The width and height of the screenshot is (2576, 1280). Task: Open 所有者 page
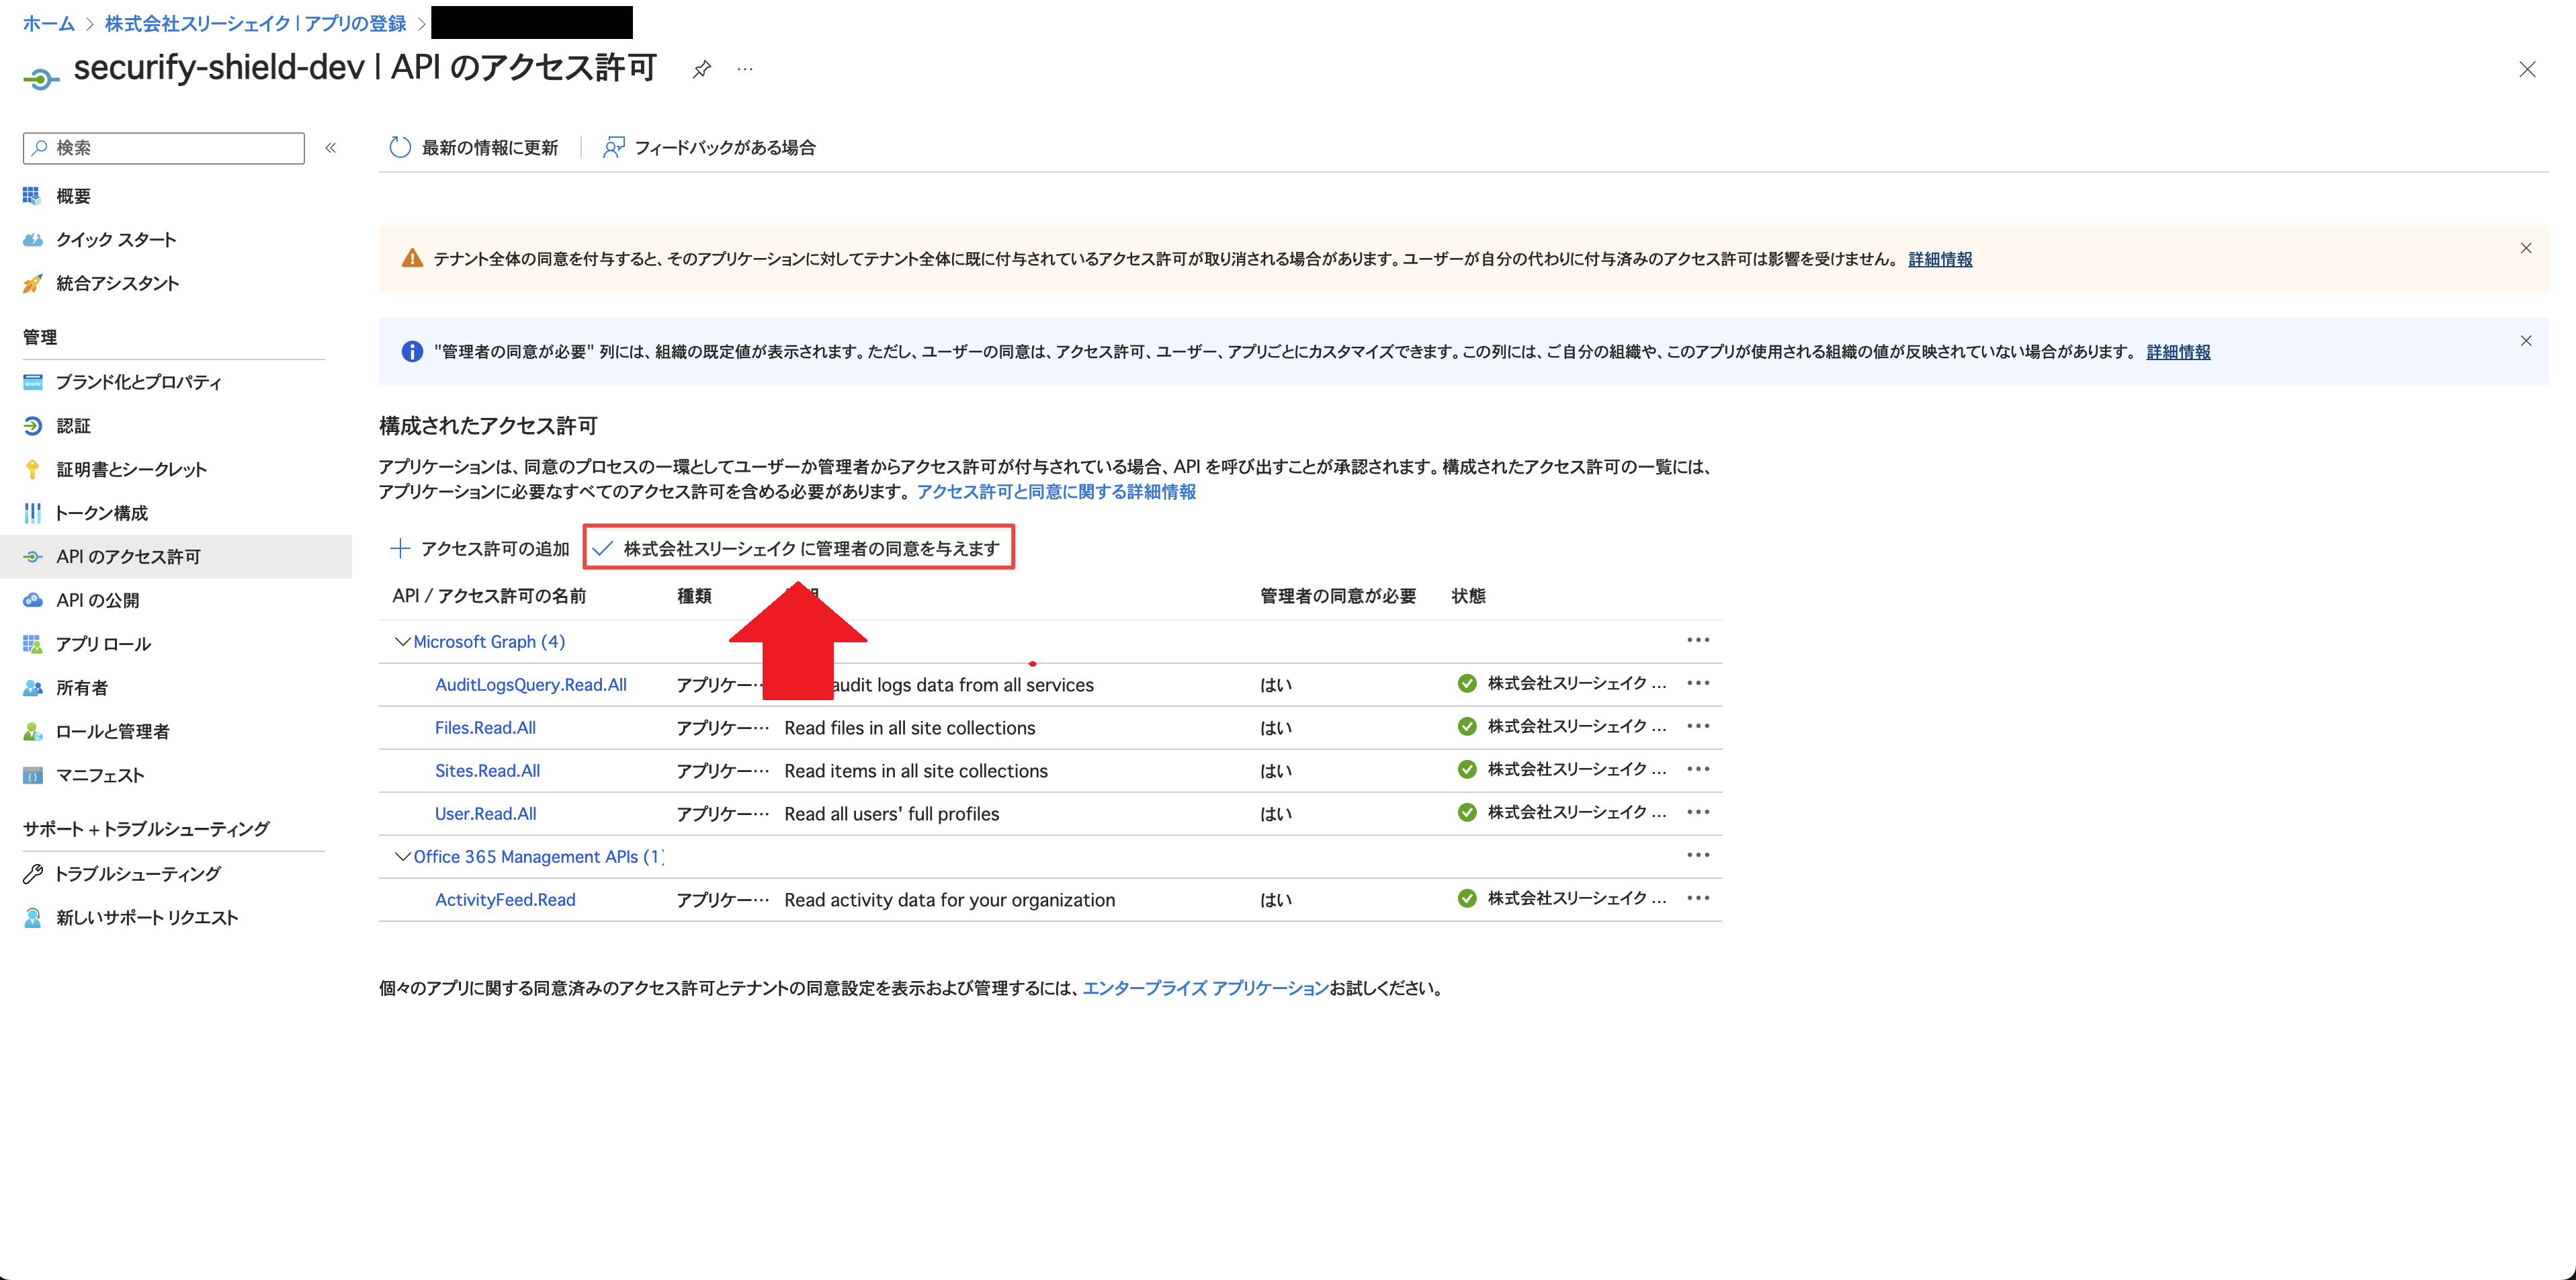(x=65, y=688)
